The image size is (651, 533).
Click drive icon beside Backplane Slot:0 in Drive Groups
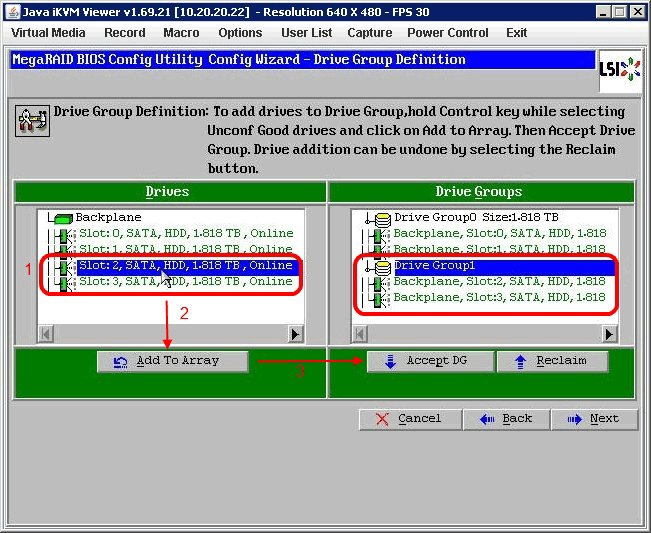click(379, 235)
